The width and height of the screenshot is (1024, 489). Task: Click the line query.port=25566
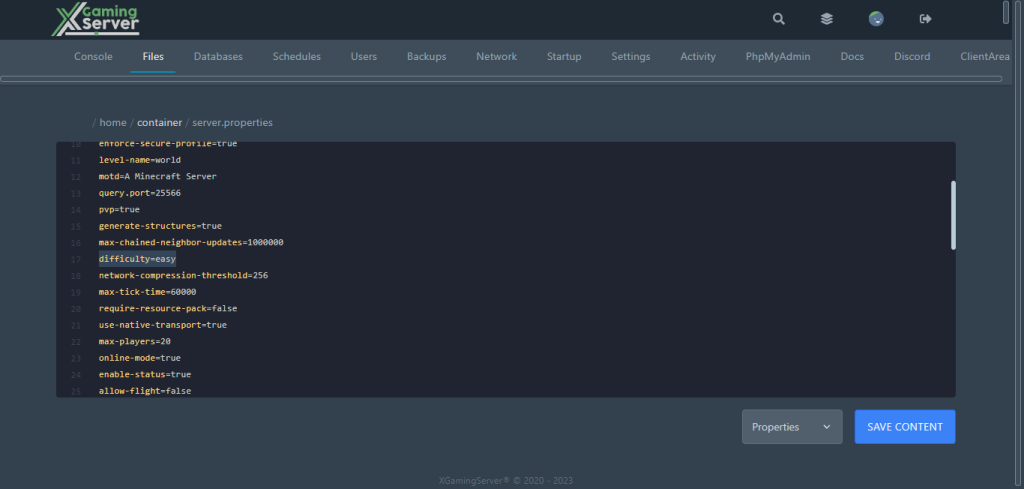coord(140,193)
